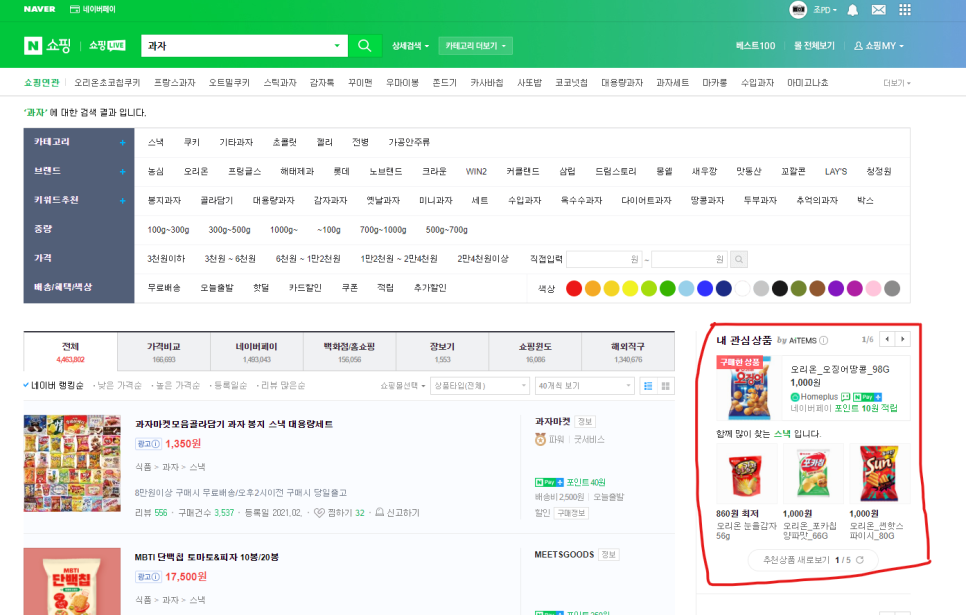966x615 pixels.
Task: Click the minimum price input field
Action: (604, 259)
